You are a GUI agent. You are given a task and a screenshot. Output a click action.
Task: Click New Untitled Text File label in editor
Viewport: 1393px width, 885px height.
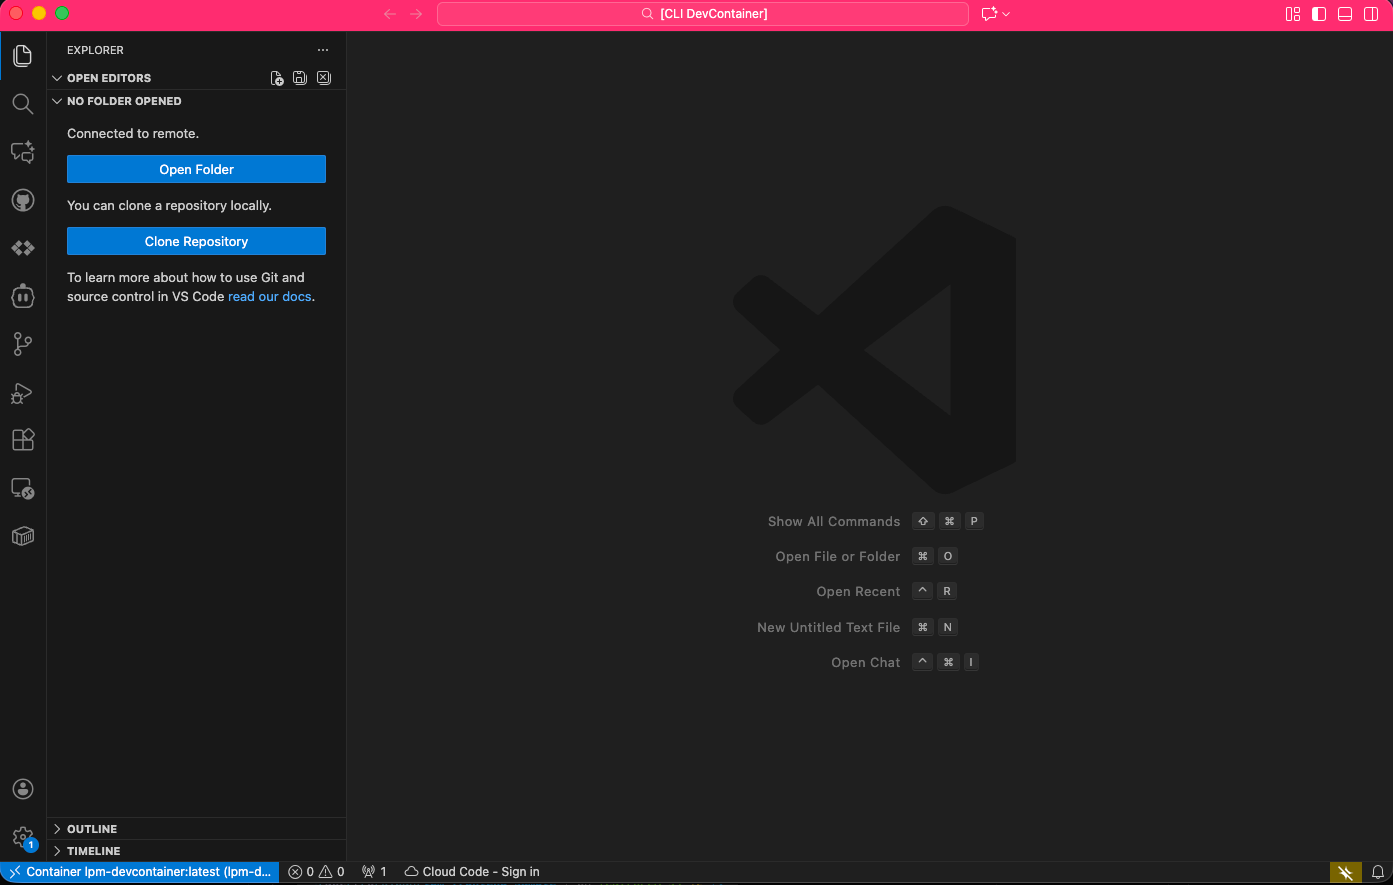(829, 628)
